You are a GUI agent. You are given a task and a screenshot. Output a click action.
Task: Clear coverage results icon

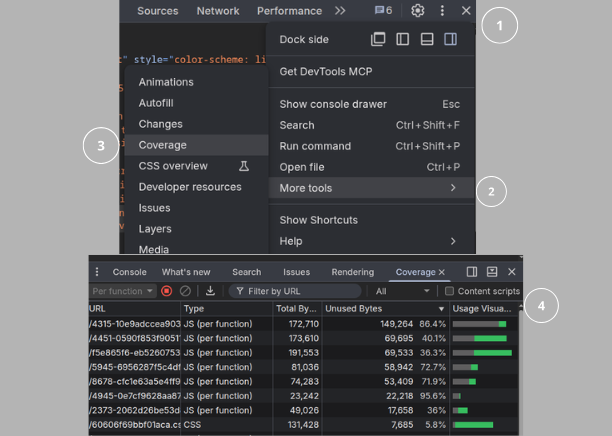(x=185, y=291)
